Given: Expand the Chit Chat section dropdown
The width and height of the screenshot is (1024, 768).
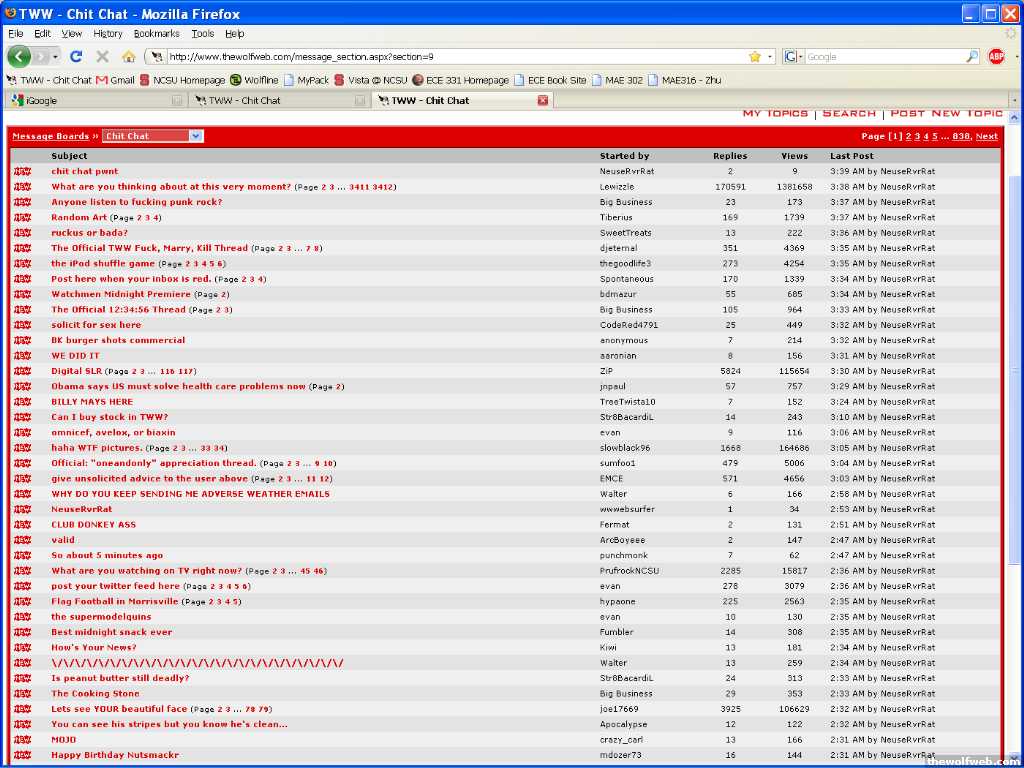Looking at the screenshot, I should [x=195, y=136].
